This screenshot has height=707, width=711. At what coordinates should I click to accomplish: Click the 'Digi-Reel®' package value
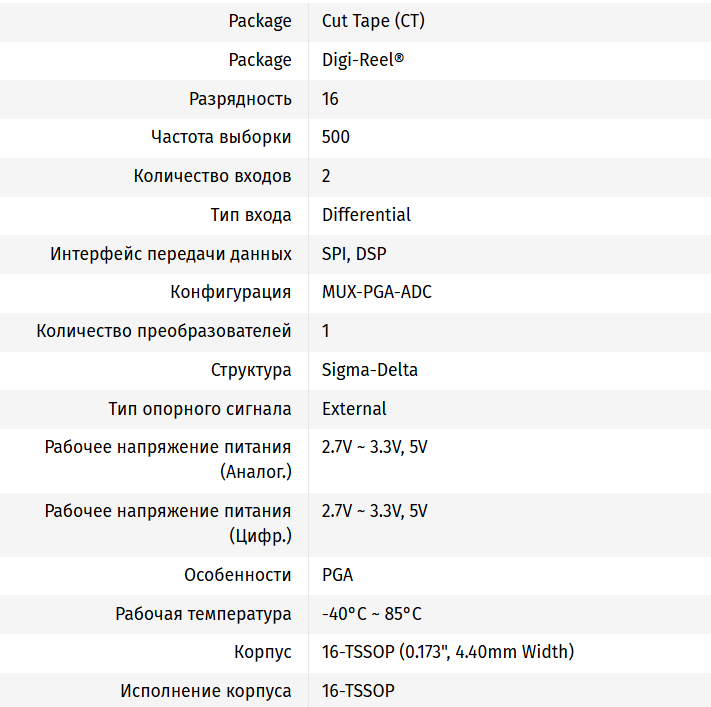pos(363,60)
